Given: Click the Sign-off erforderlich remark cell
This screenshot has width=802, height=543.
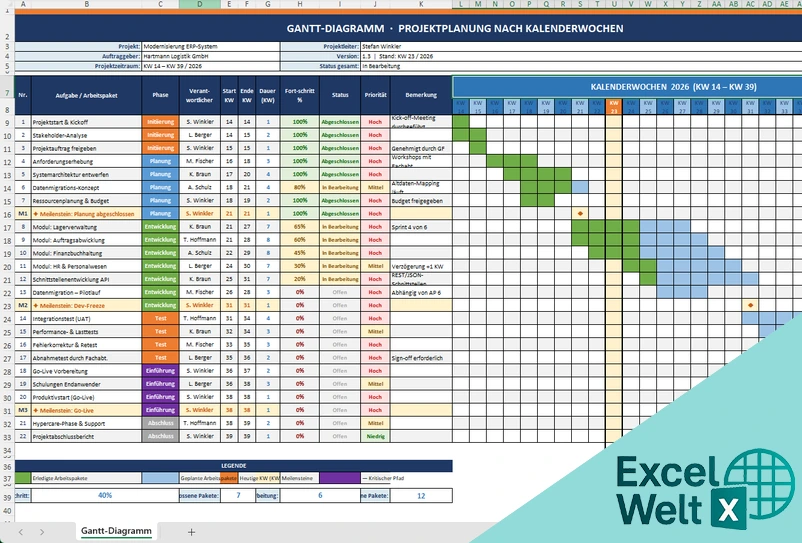Looking at the screenshot, I should click(421, 358).
